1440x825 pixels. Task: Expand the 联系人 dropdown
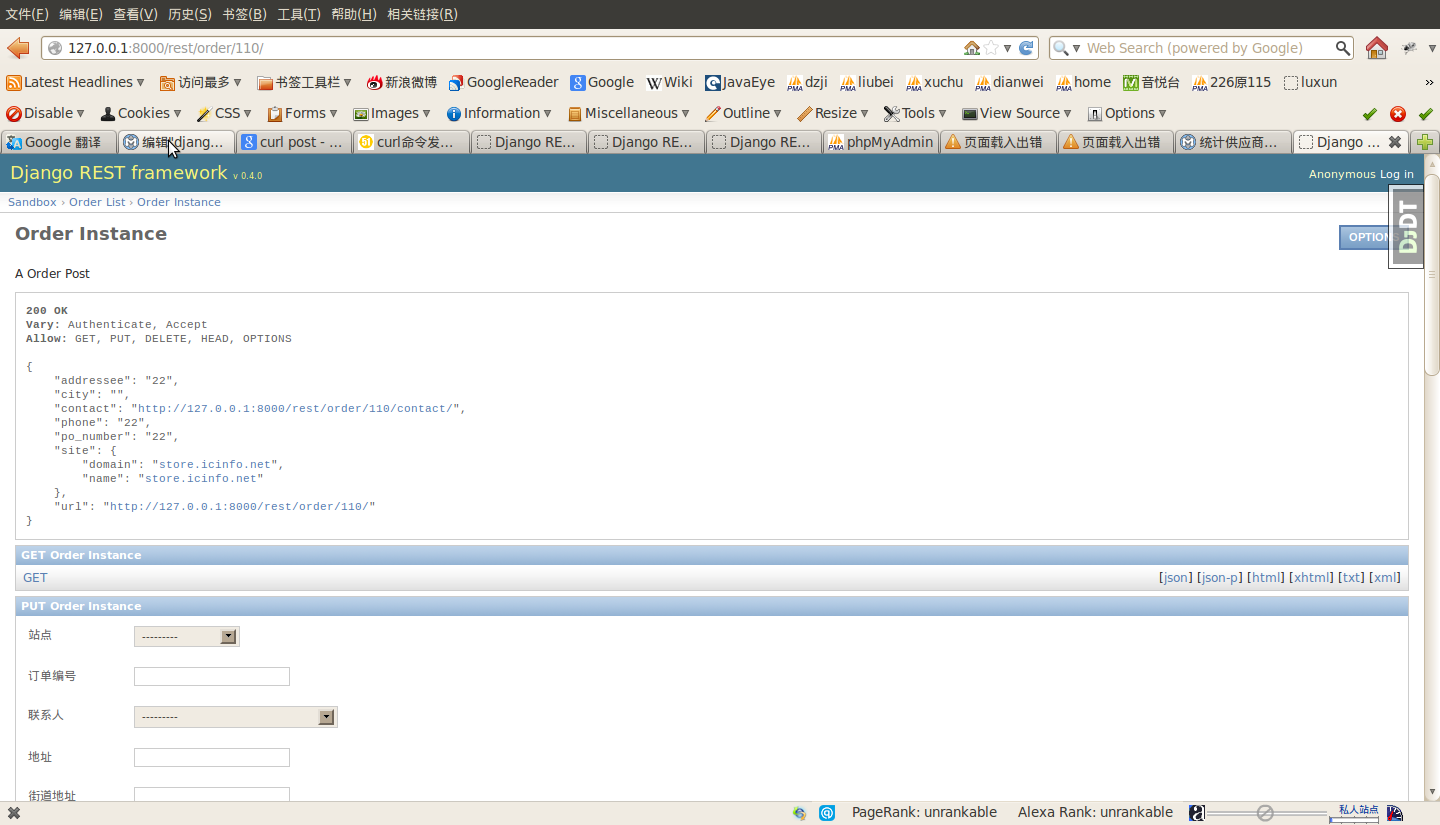pyautogui.click(x=326, y=717)
